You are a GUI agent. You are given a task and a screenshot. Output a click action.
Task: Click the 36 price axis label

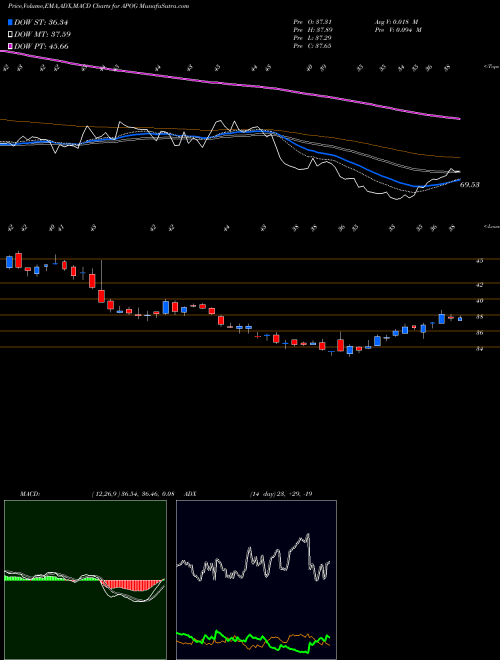point(479,333)
